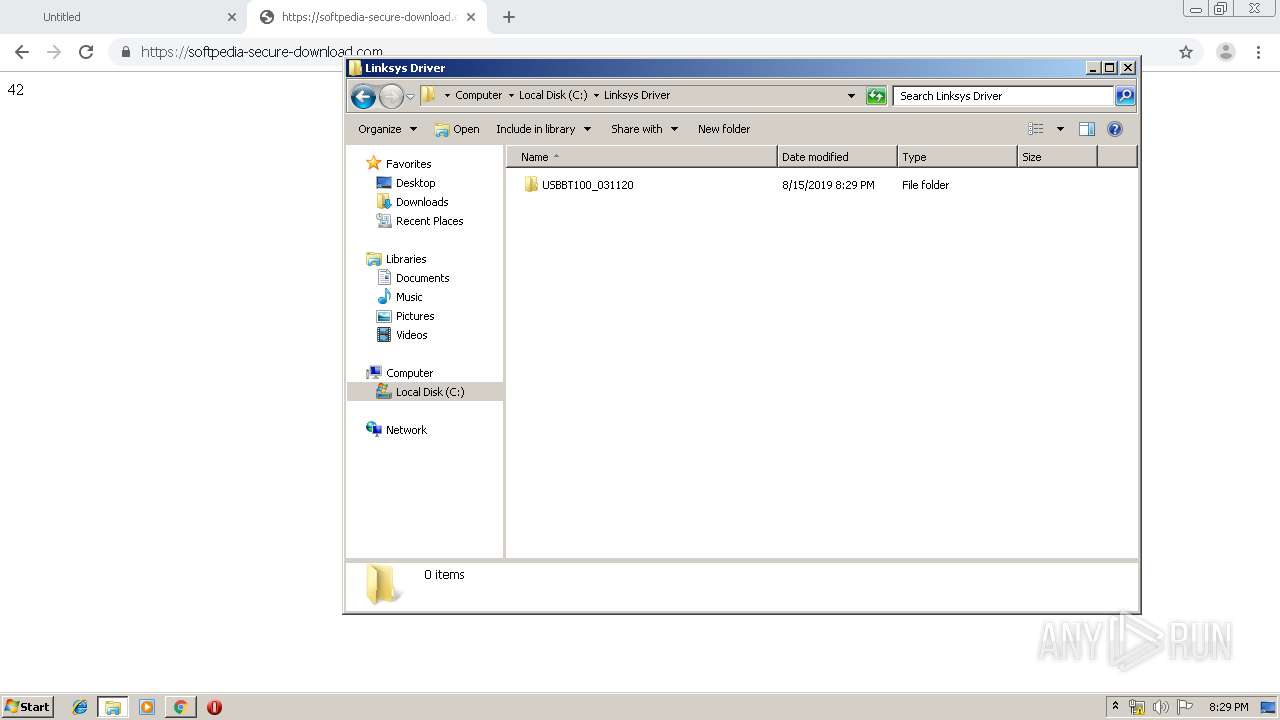The image size is (1280, 720).
Task: Click the 8/15/2019 8:29 PM date cell
Action: pyautogui.click(x=828, y=185)
